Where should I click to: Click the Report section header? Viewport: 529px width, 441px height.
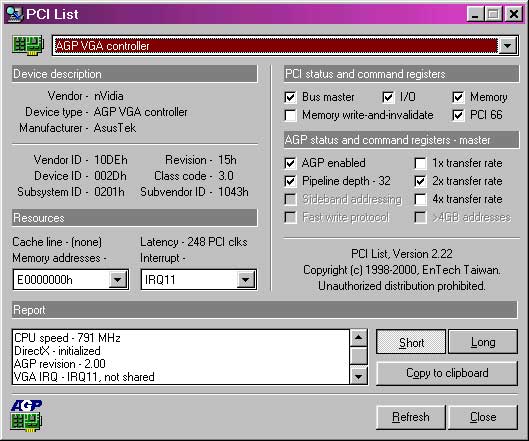coord(264,310)
